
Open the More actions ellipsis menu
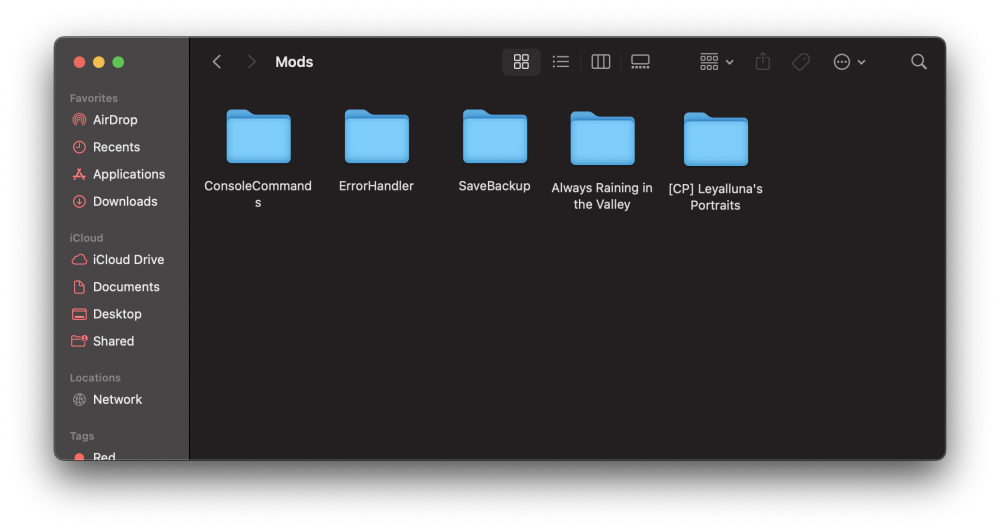tap(849, 62)
